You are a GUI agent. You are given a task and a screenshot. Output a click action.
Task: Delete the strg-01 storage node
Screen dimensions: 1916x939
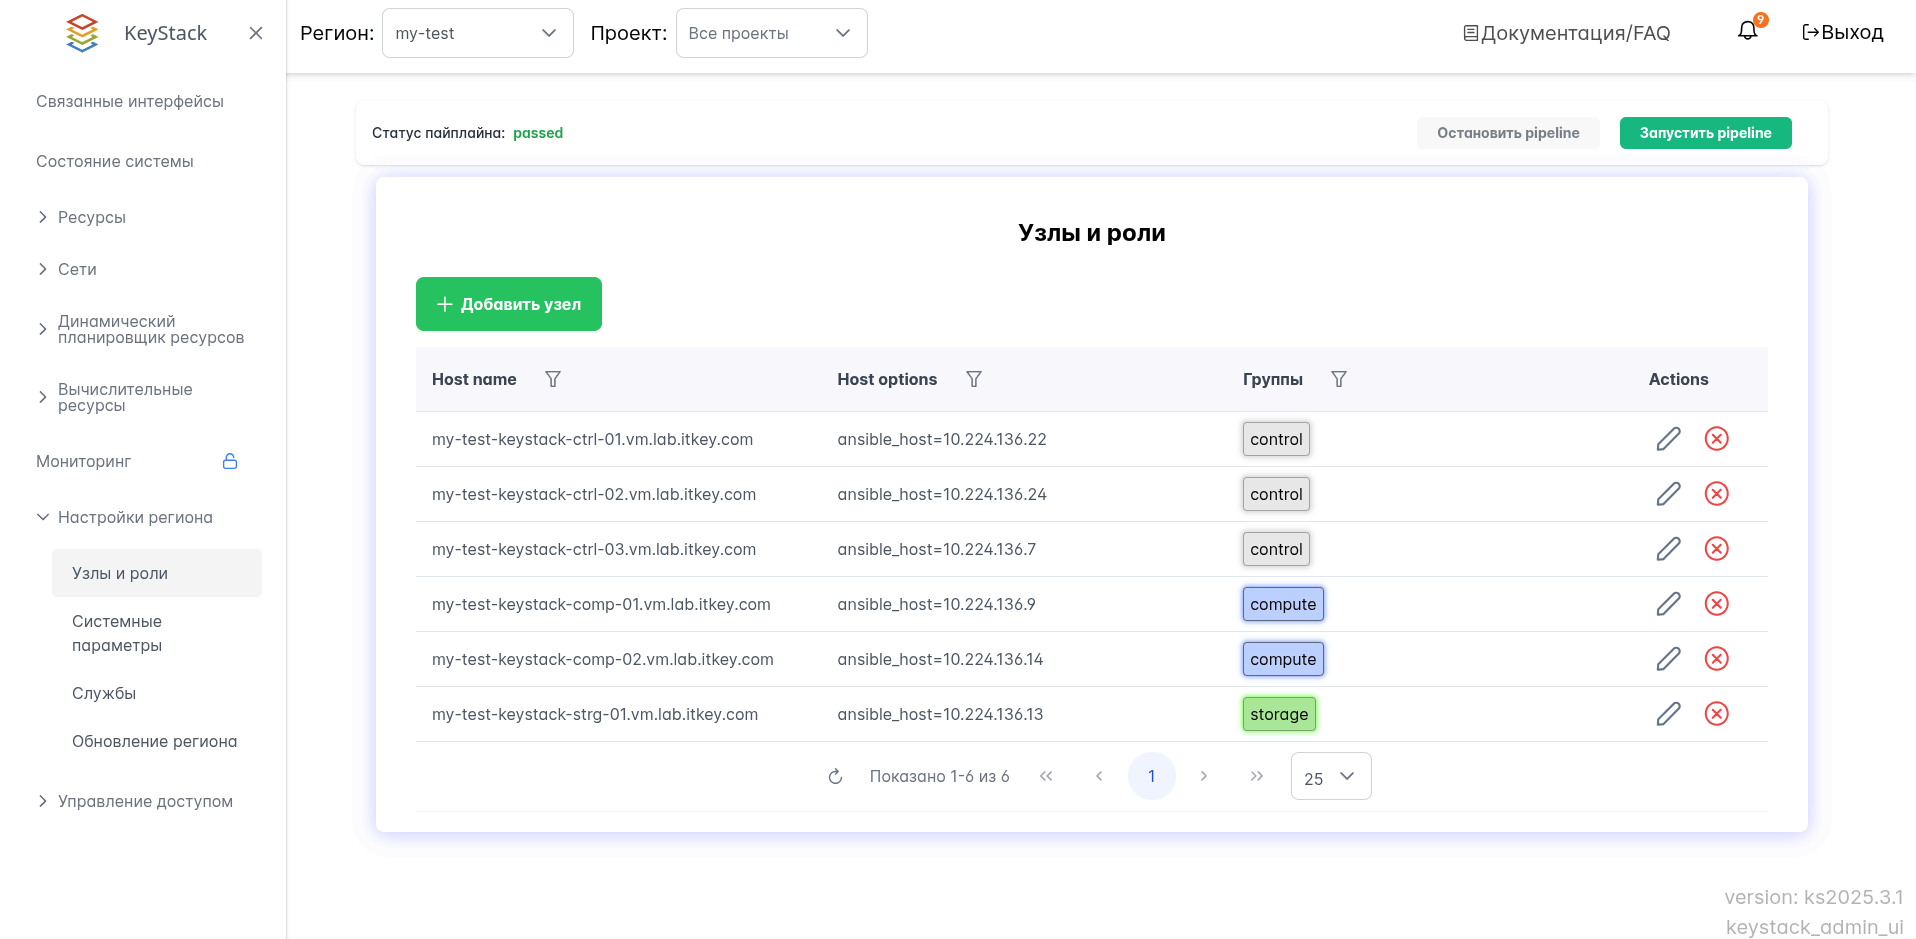[1716, 714]
